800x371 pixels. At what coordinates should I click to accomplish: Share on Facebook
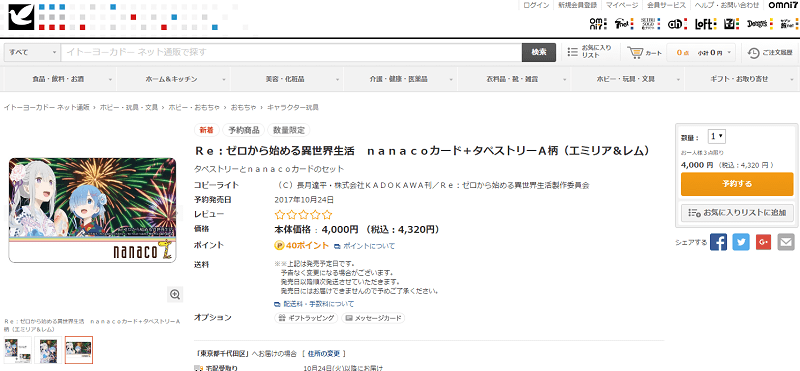pyautogui.click(x=718, y=242)
